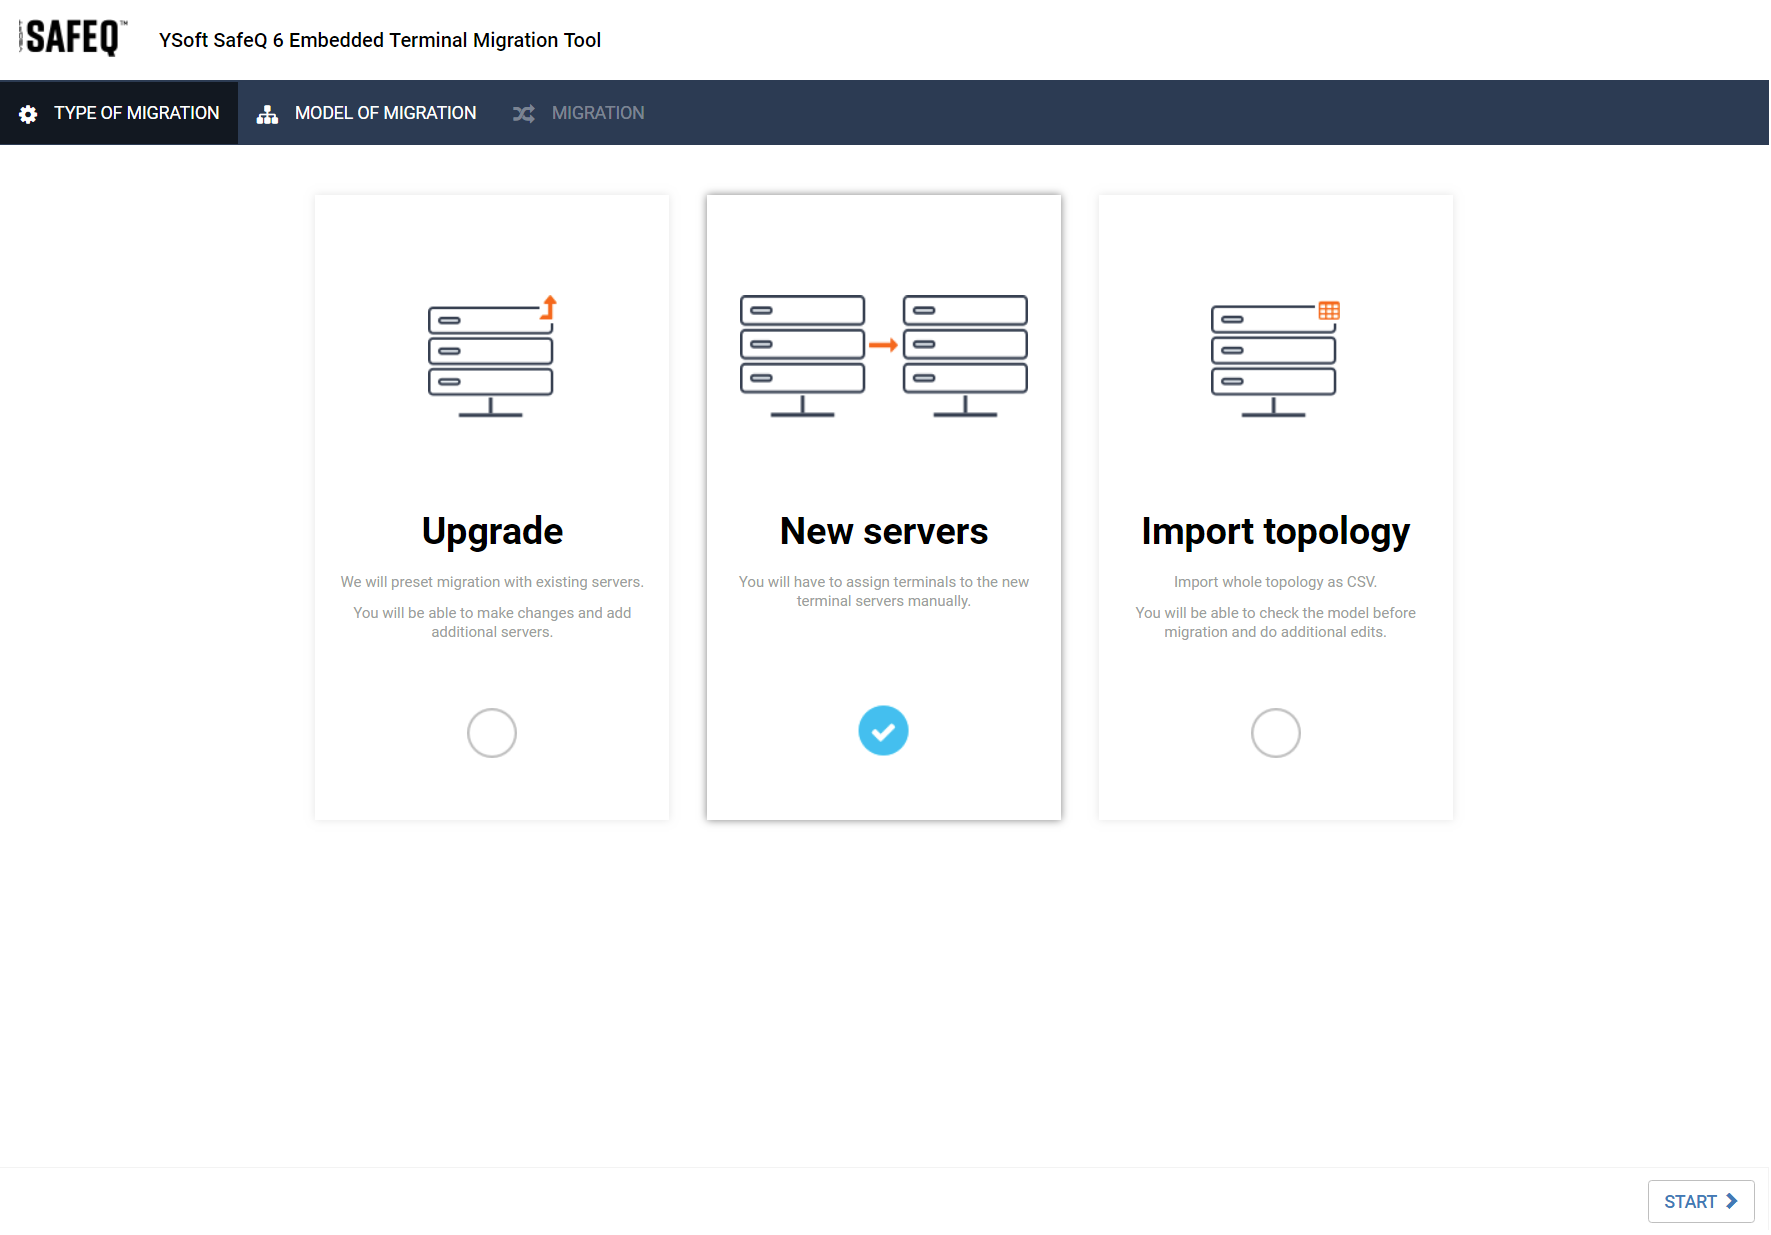1771x1235 pixels.
Task: Click the Import topology card heading
Action: [x=1275, y=531]
